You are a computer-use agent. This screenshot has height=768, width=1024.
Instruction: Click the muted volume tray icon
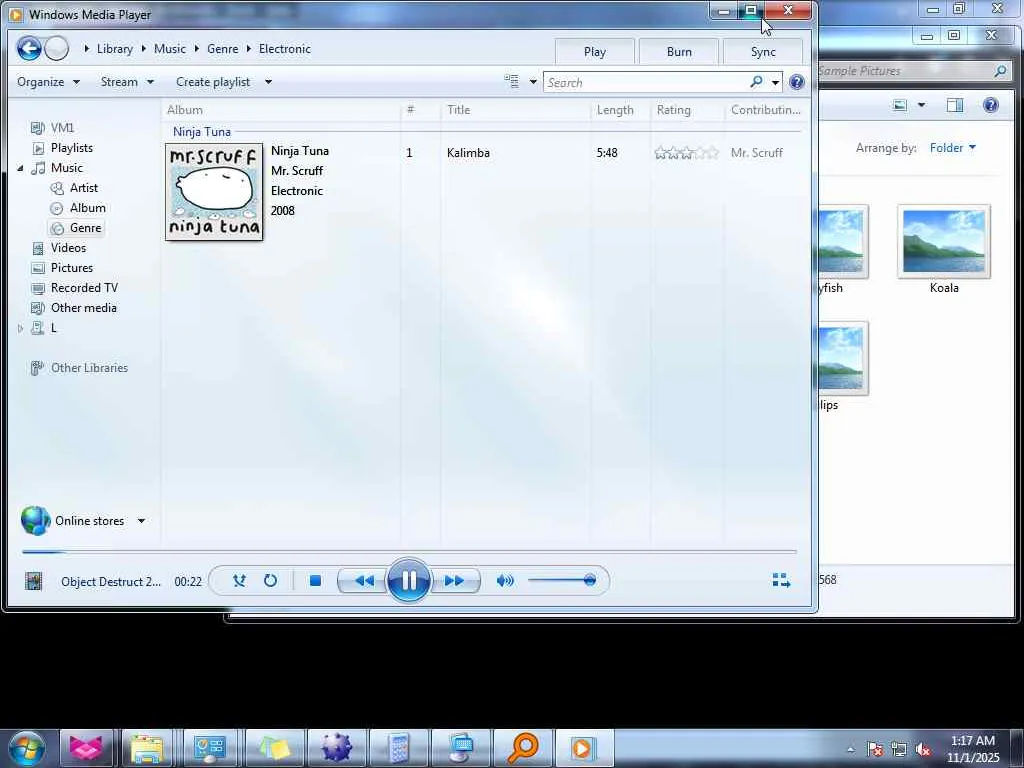pos(923,749)
